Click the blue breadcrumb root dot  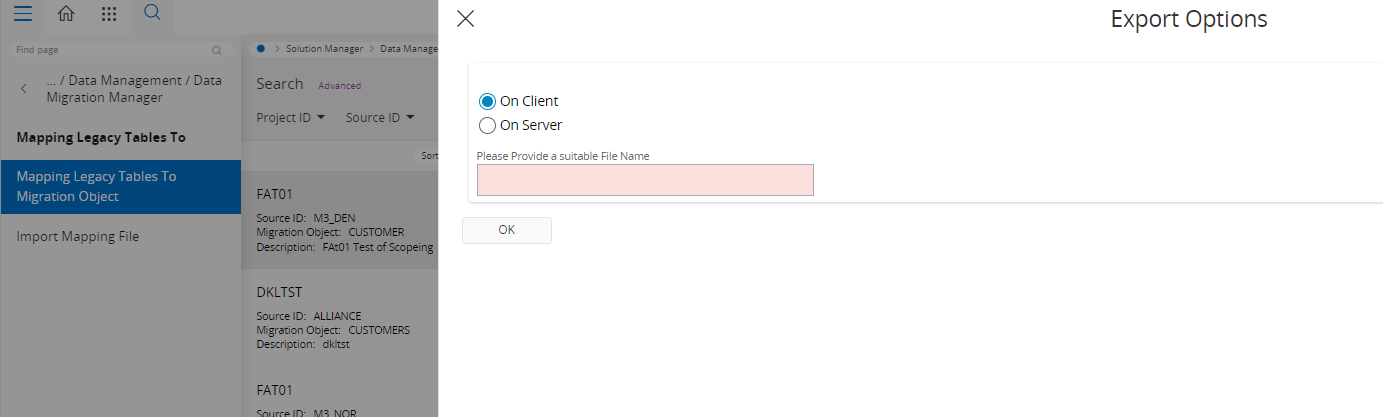coord(261,48)
